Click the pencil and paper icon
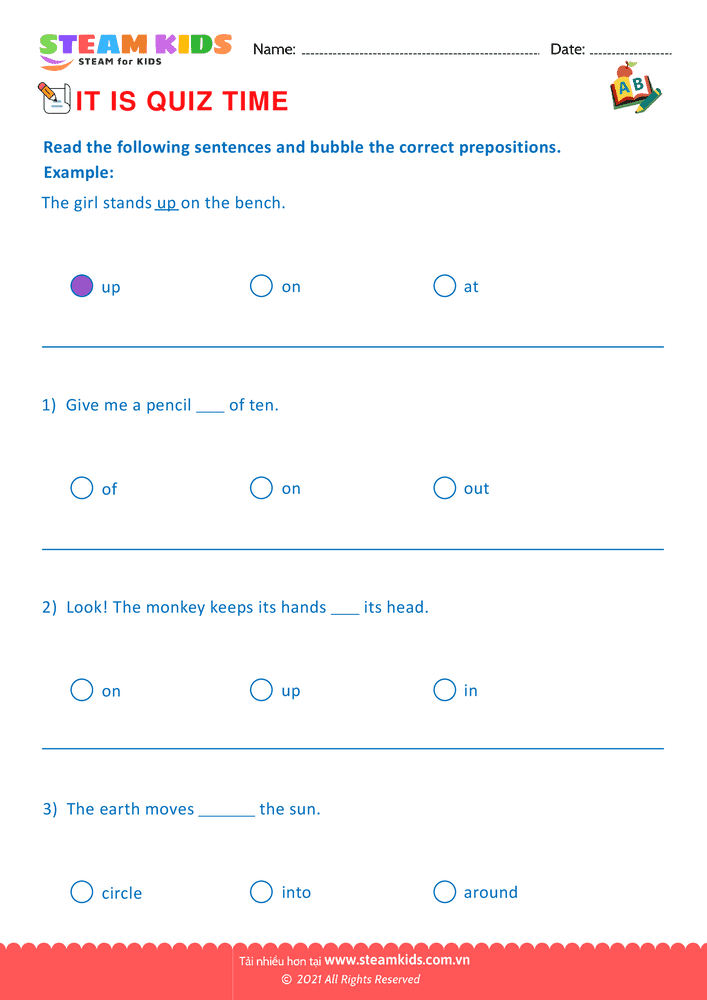 pos(54,98)
